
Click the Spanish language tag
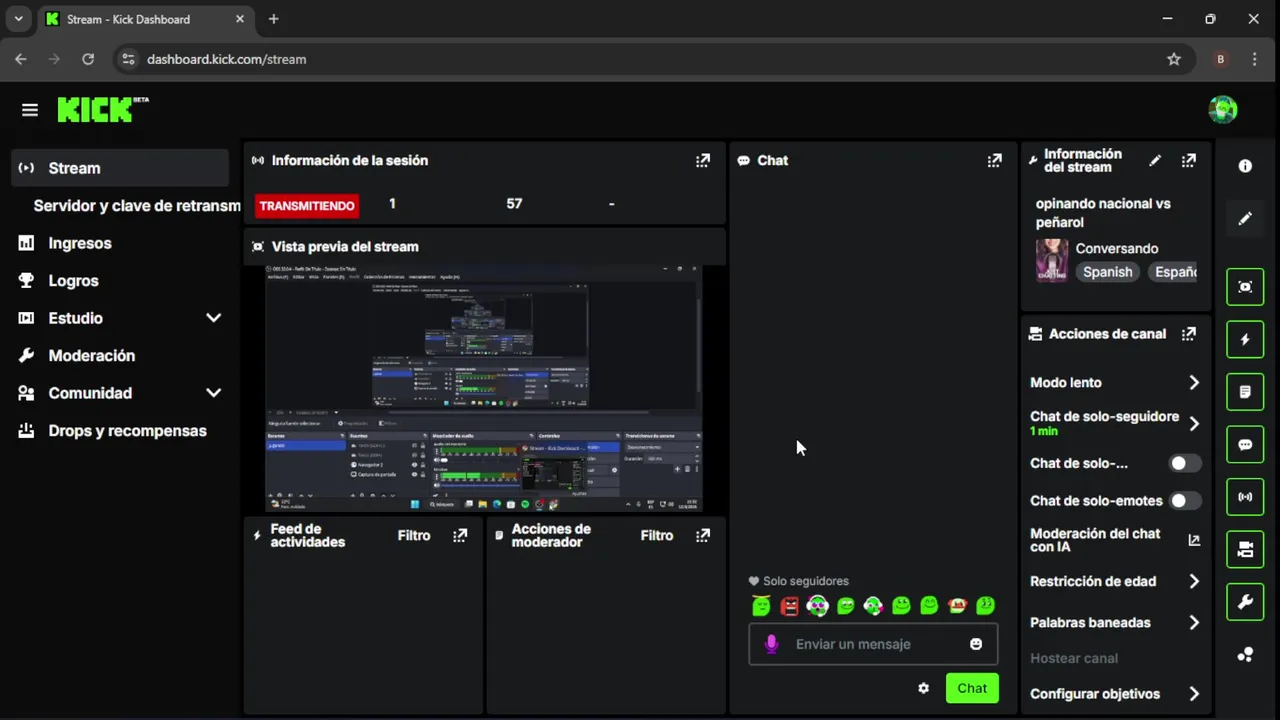click(1107, 272)
